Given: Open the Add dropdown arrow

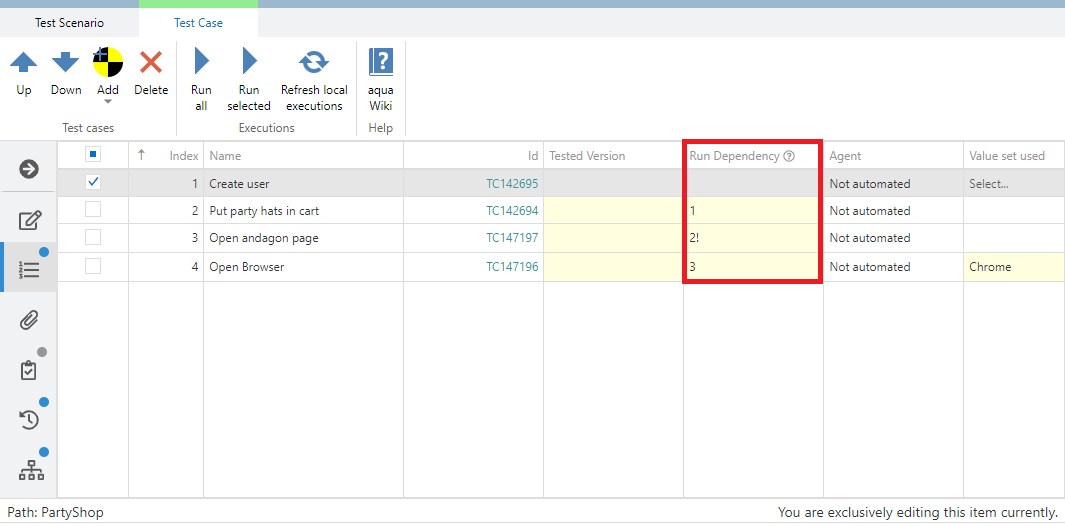Looking at the screenshot, I should 108,102.
